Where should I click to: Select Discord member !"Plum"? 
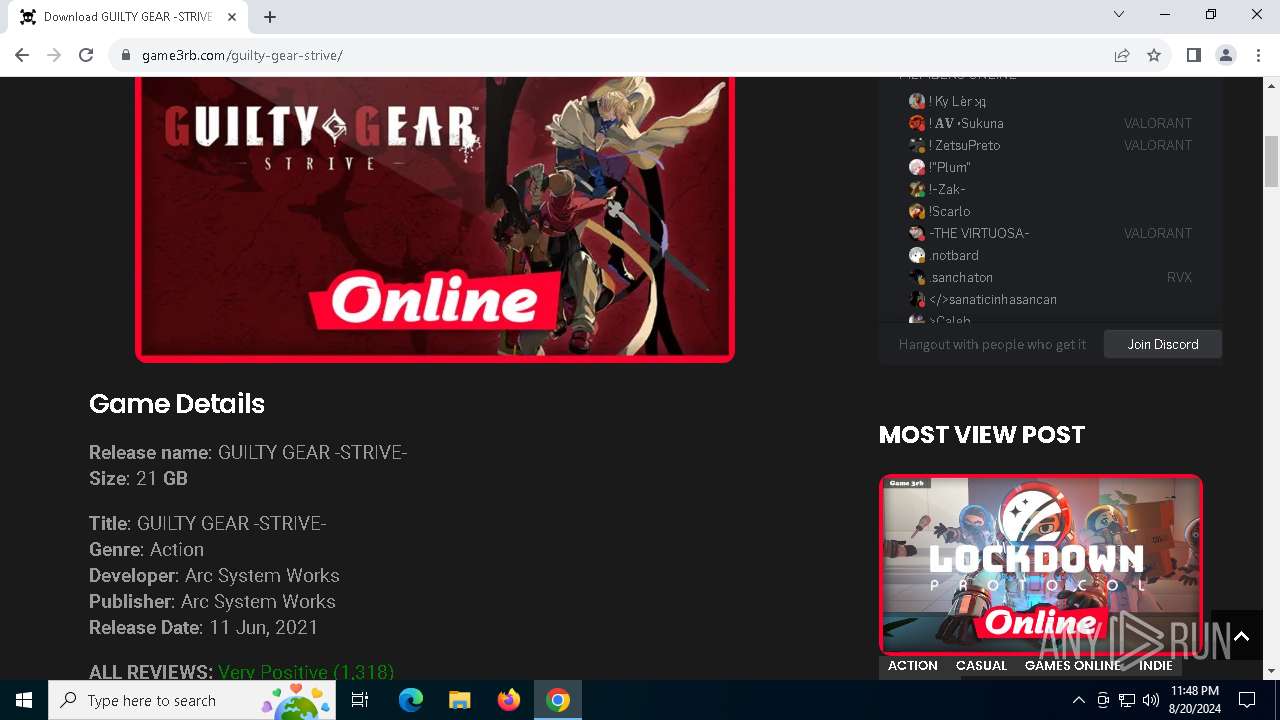[940, 167]
